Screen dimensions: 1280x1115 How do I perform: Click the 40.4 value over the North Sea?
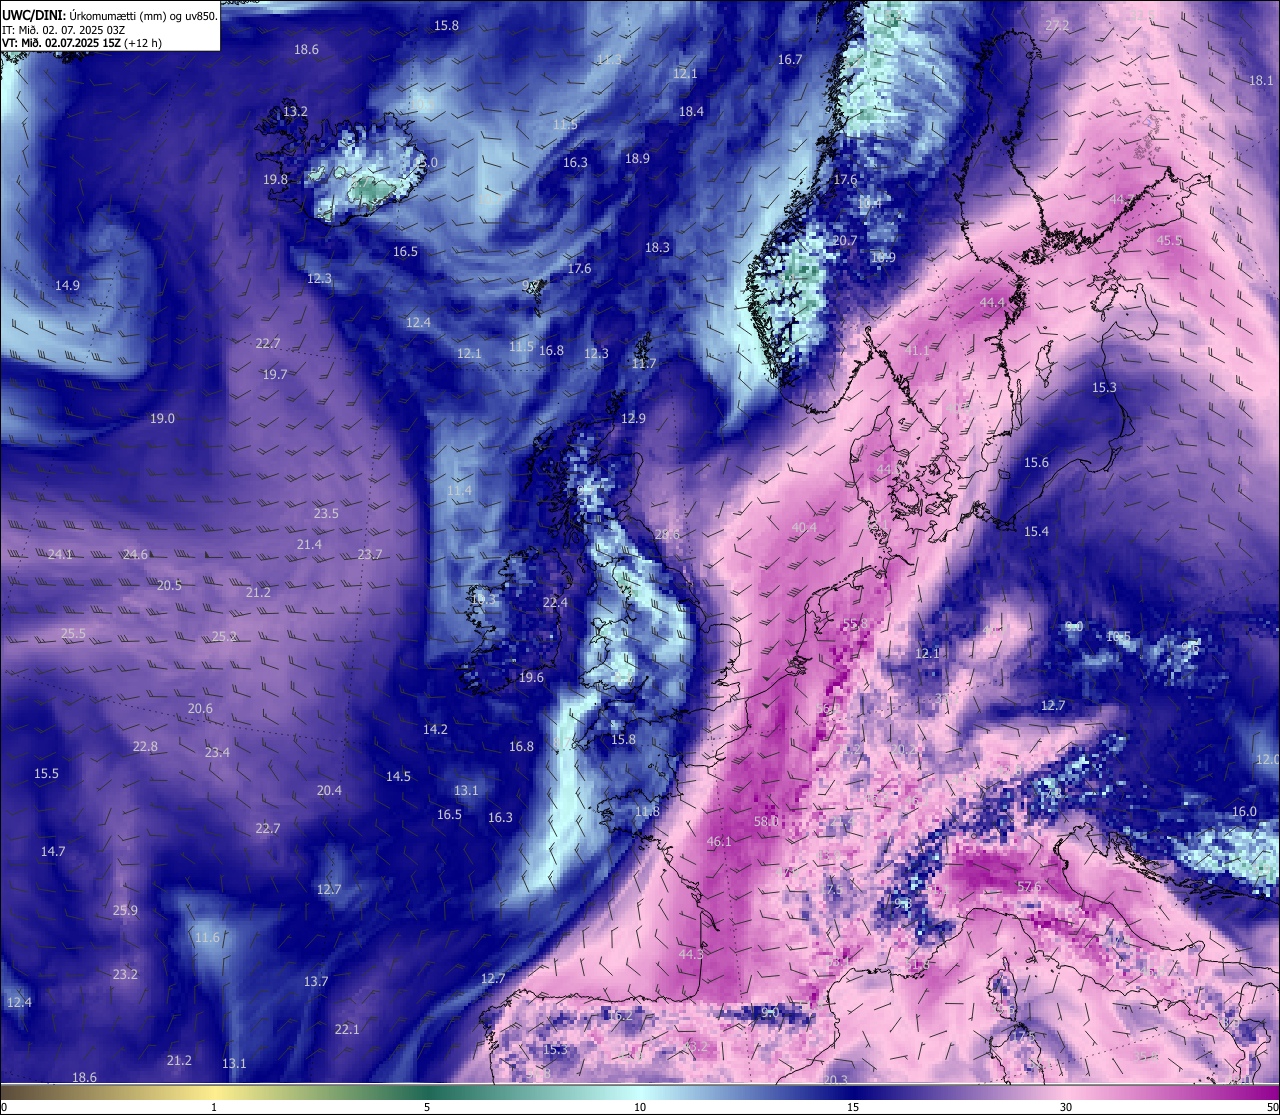point(804,528)
